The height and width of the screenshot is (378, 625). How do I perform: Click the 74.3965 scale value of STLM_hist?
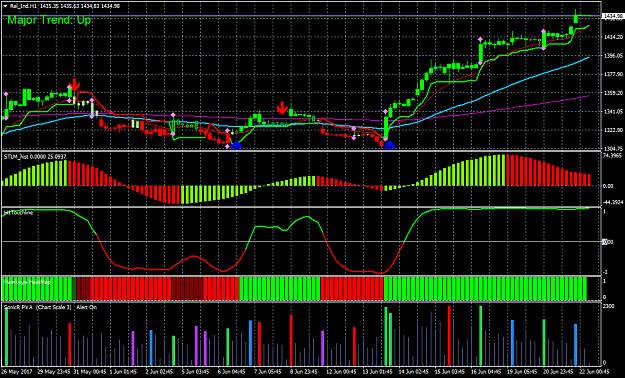[x=611, y=156]
